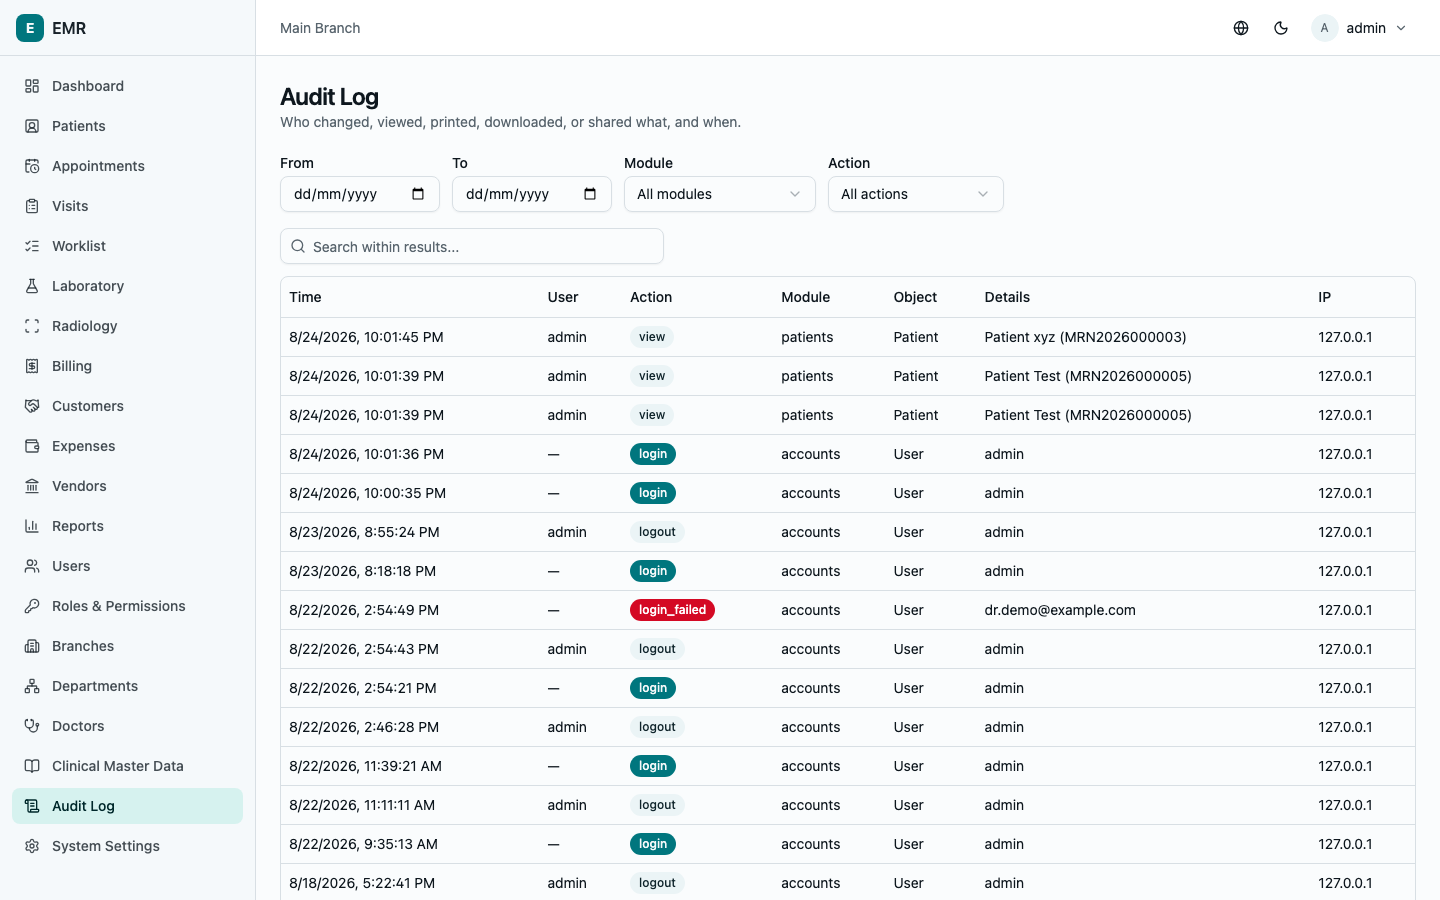Screen dimensions: 1440x900
Task: Click timestamp '8/23/2026, 8:18:18 PM'
Action: pos(362,571)
